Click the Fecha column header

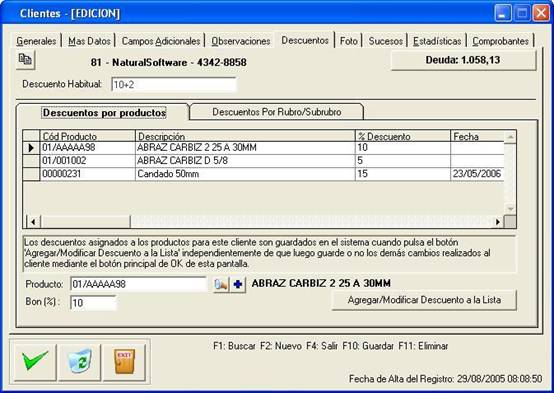click(x=477, y=136)
